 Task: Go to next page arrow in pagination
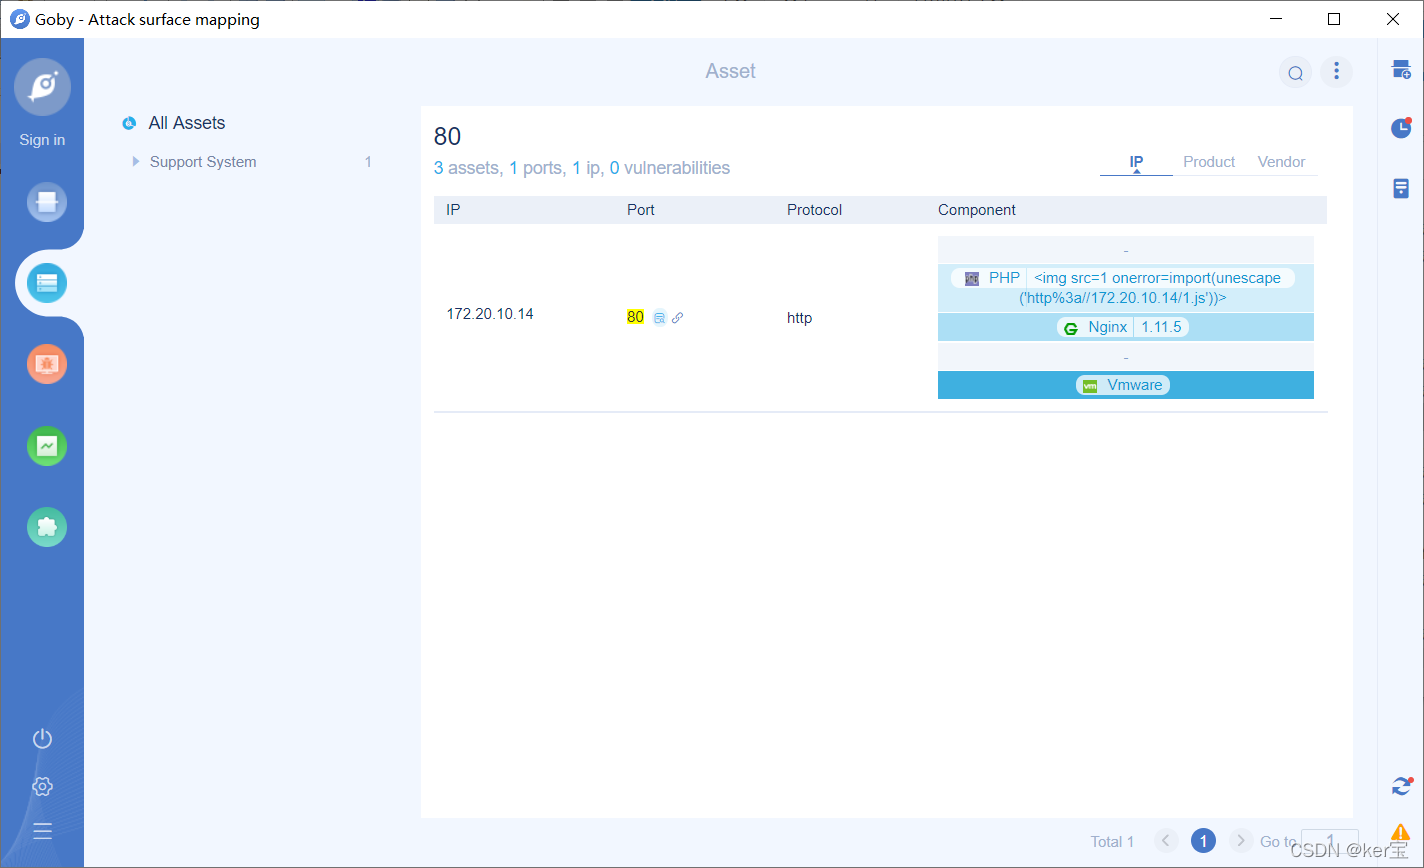[x=1240, y=841]
